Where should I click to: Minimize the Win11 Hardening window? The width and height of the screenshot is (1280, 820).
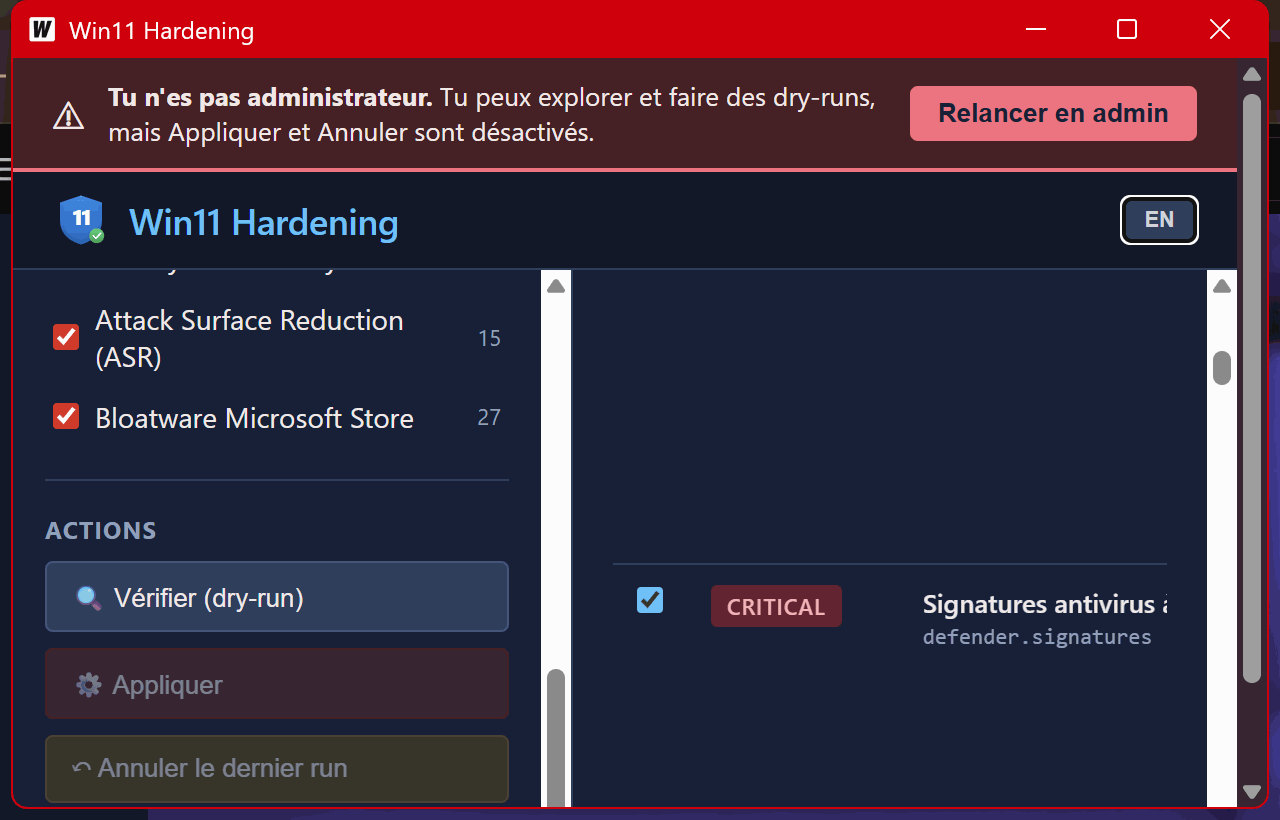1036,29
